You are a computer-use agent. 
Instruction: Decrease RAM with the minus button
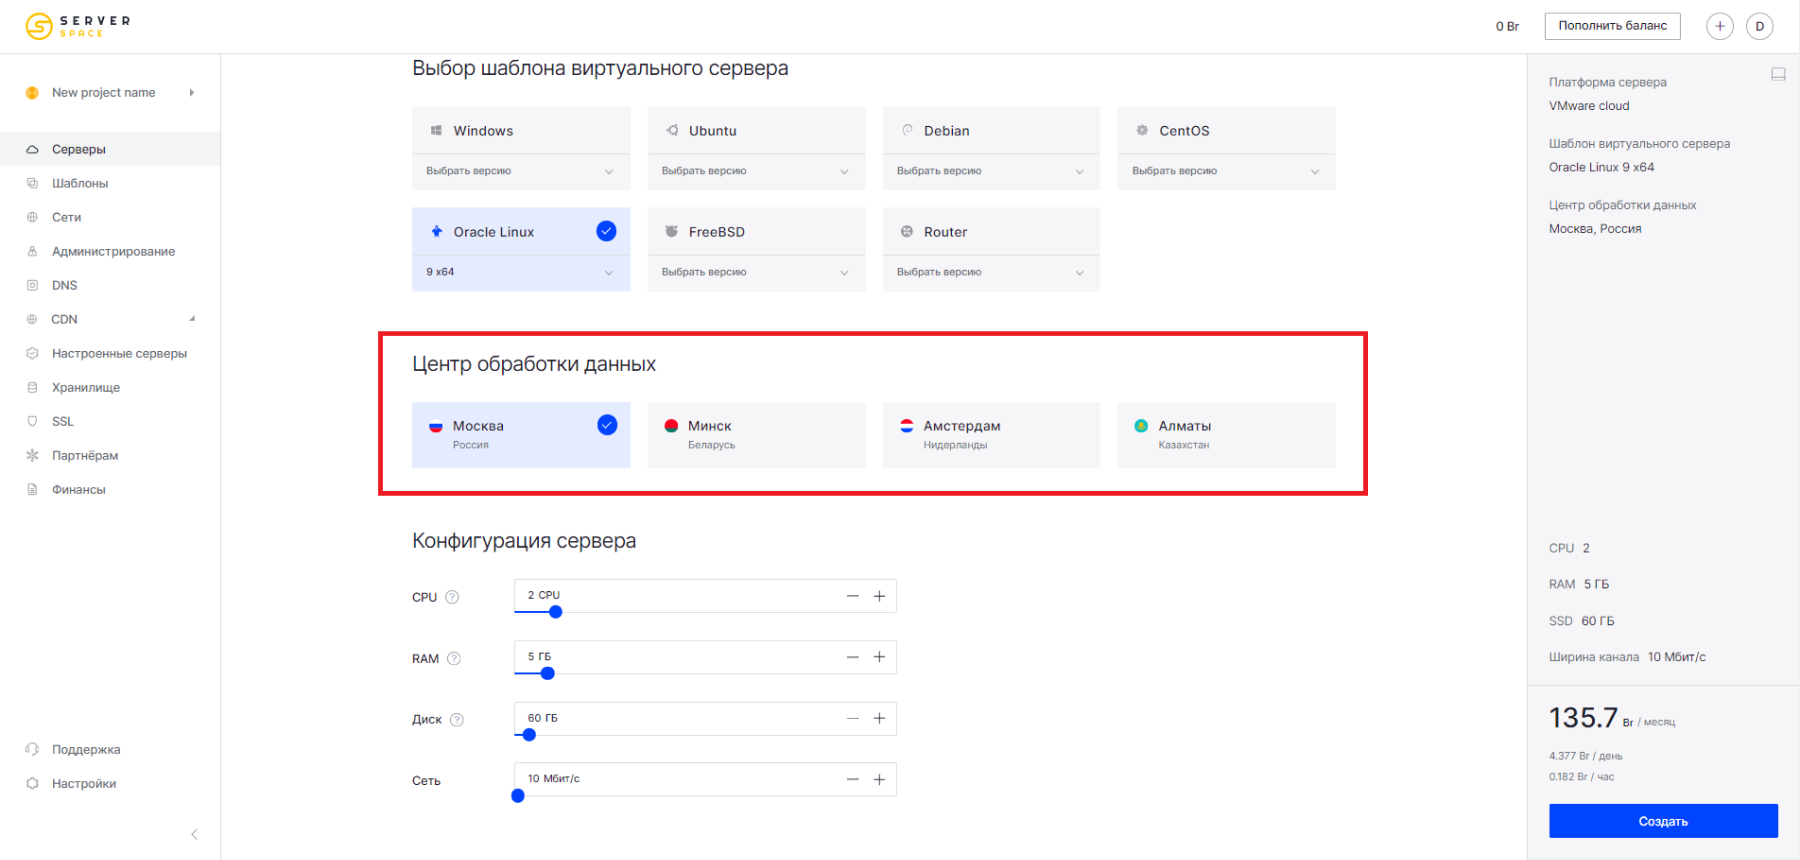click(x=853, y=657)
